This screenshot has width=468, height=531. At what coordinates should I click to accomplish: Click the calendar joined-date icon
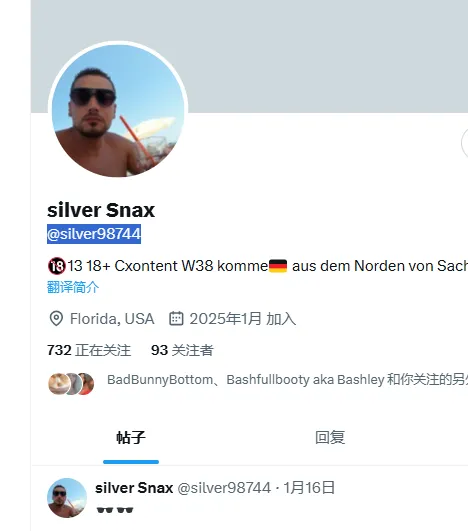[x=176, y=319]
